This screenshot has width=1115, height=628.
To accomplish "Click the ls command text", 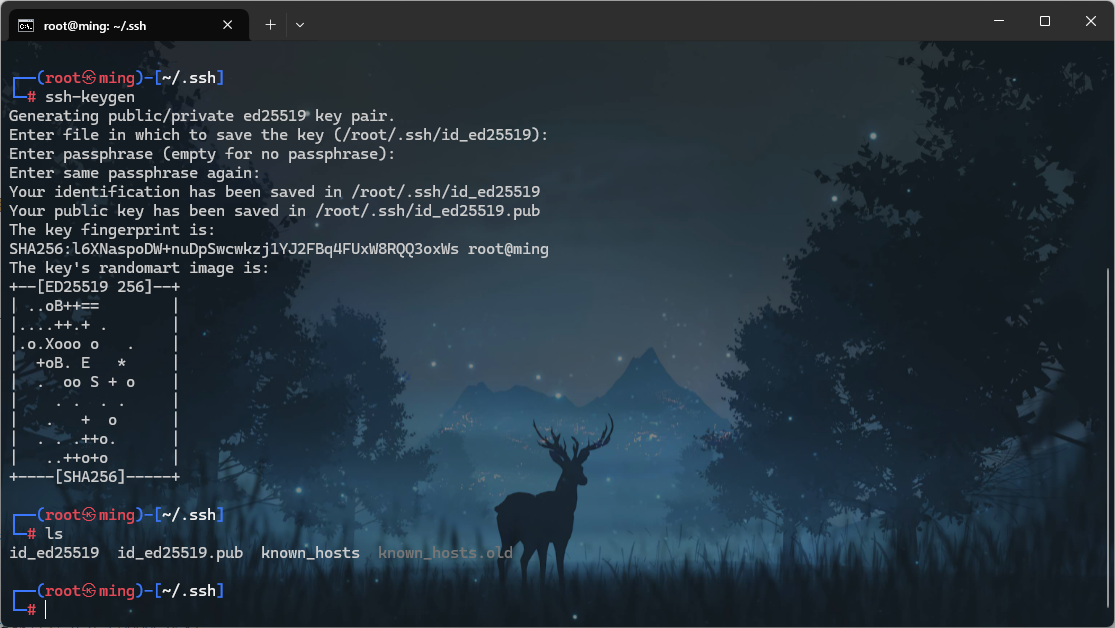I will coord(54,534).
